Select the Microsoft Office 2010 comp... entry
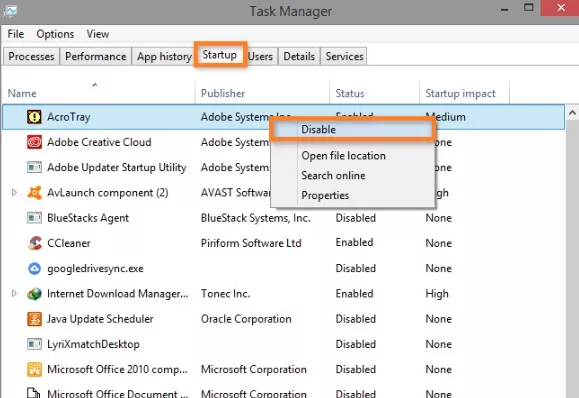 117,369
